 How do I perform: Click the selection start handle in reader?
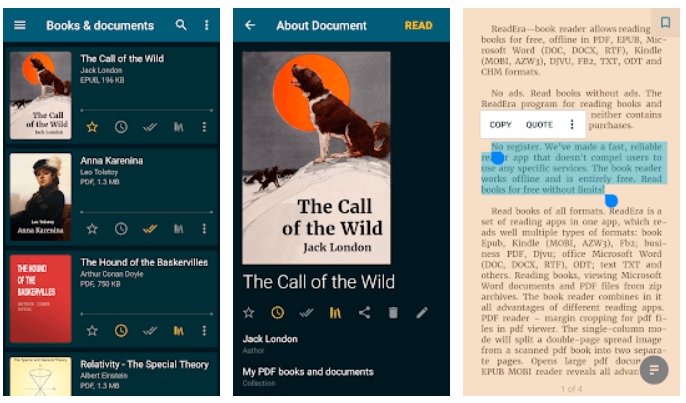coord(497,158)
